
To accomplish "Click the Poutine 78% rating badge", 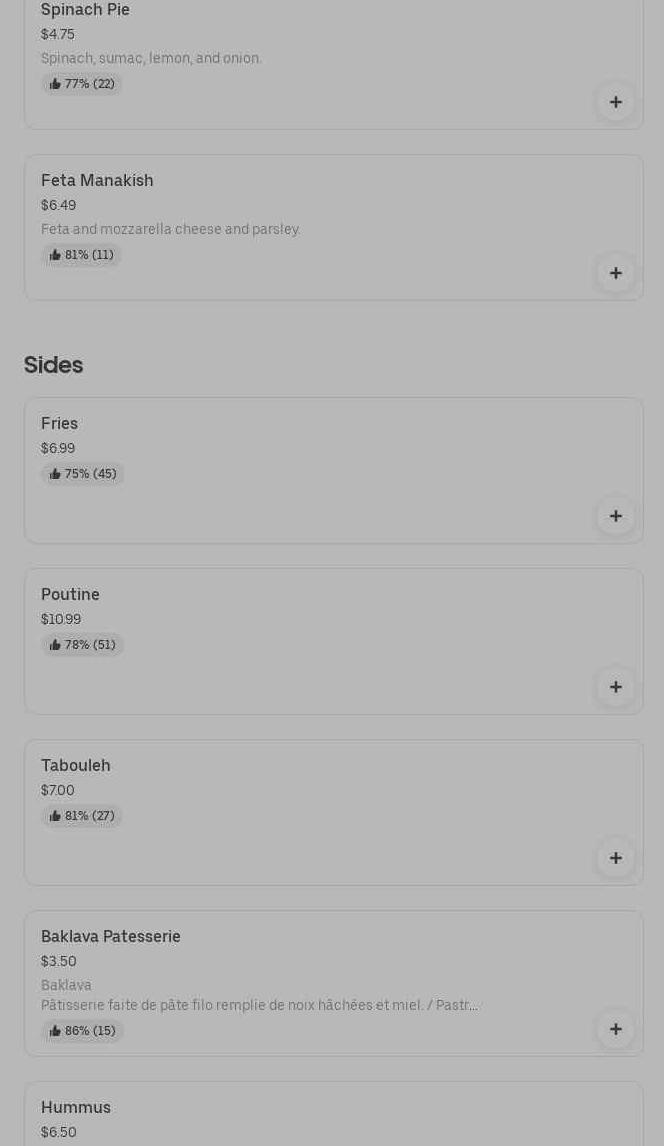I will [82, 645].
